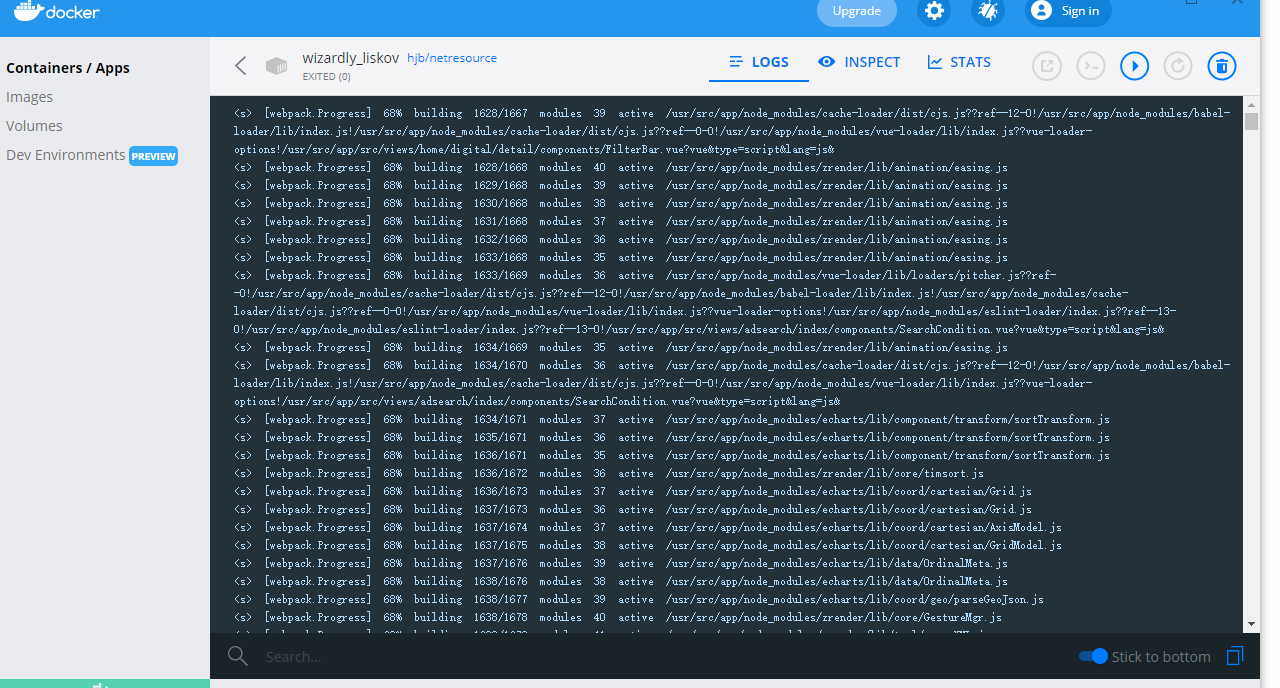
Task: Click the container cube icon
Action: [276, 66]
